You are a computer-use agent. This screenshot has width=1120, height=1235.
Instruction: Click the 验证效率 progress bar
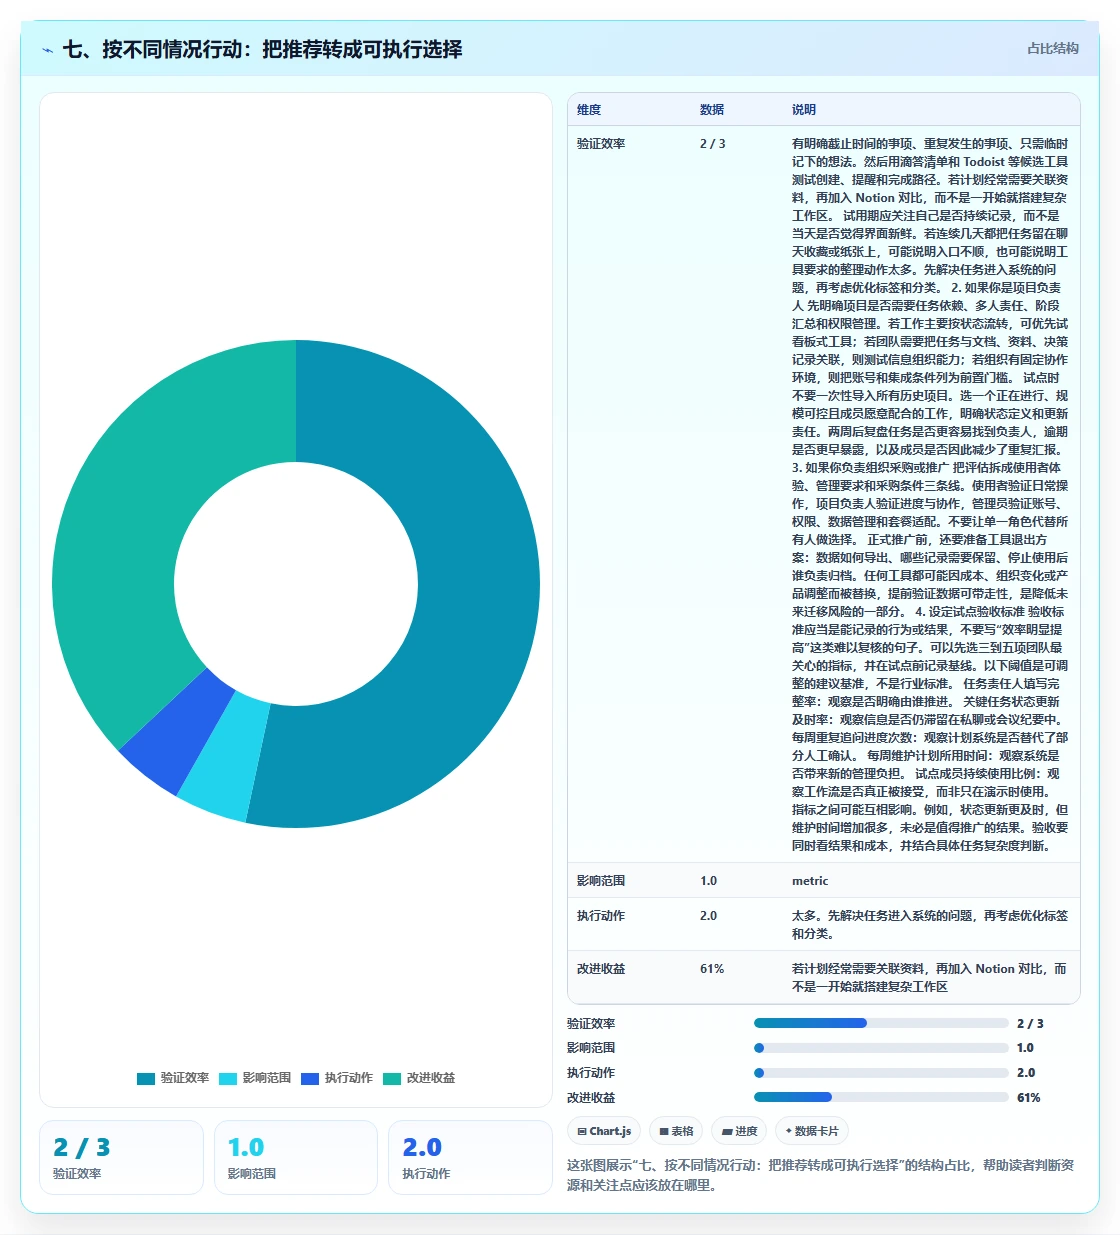point(881,1023)
